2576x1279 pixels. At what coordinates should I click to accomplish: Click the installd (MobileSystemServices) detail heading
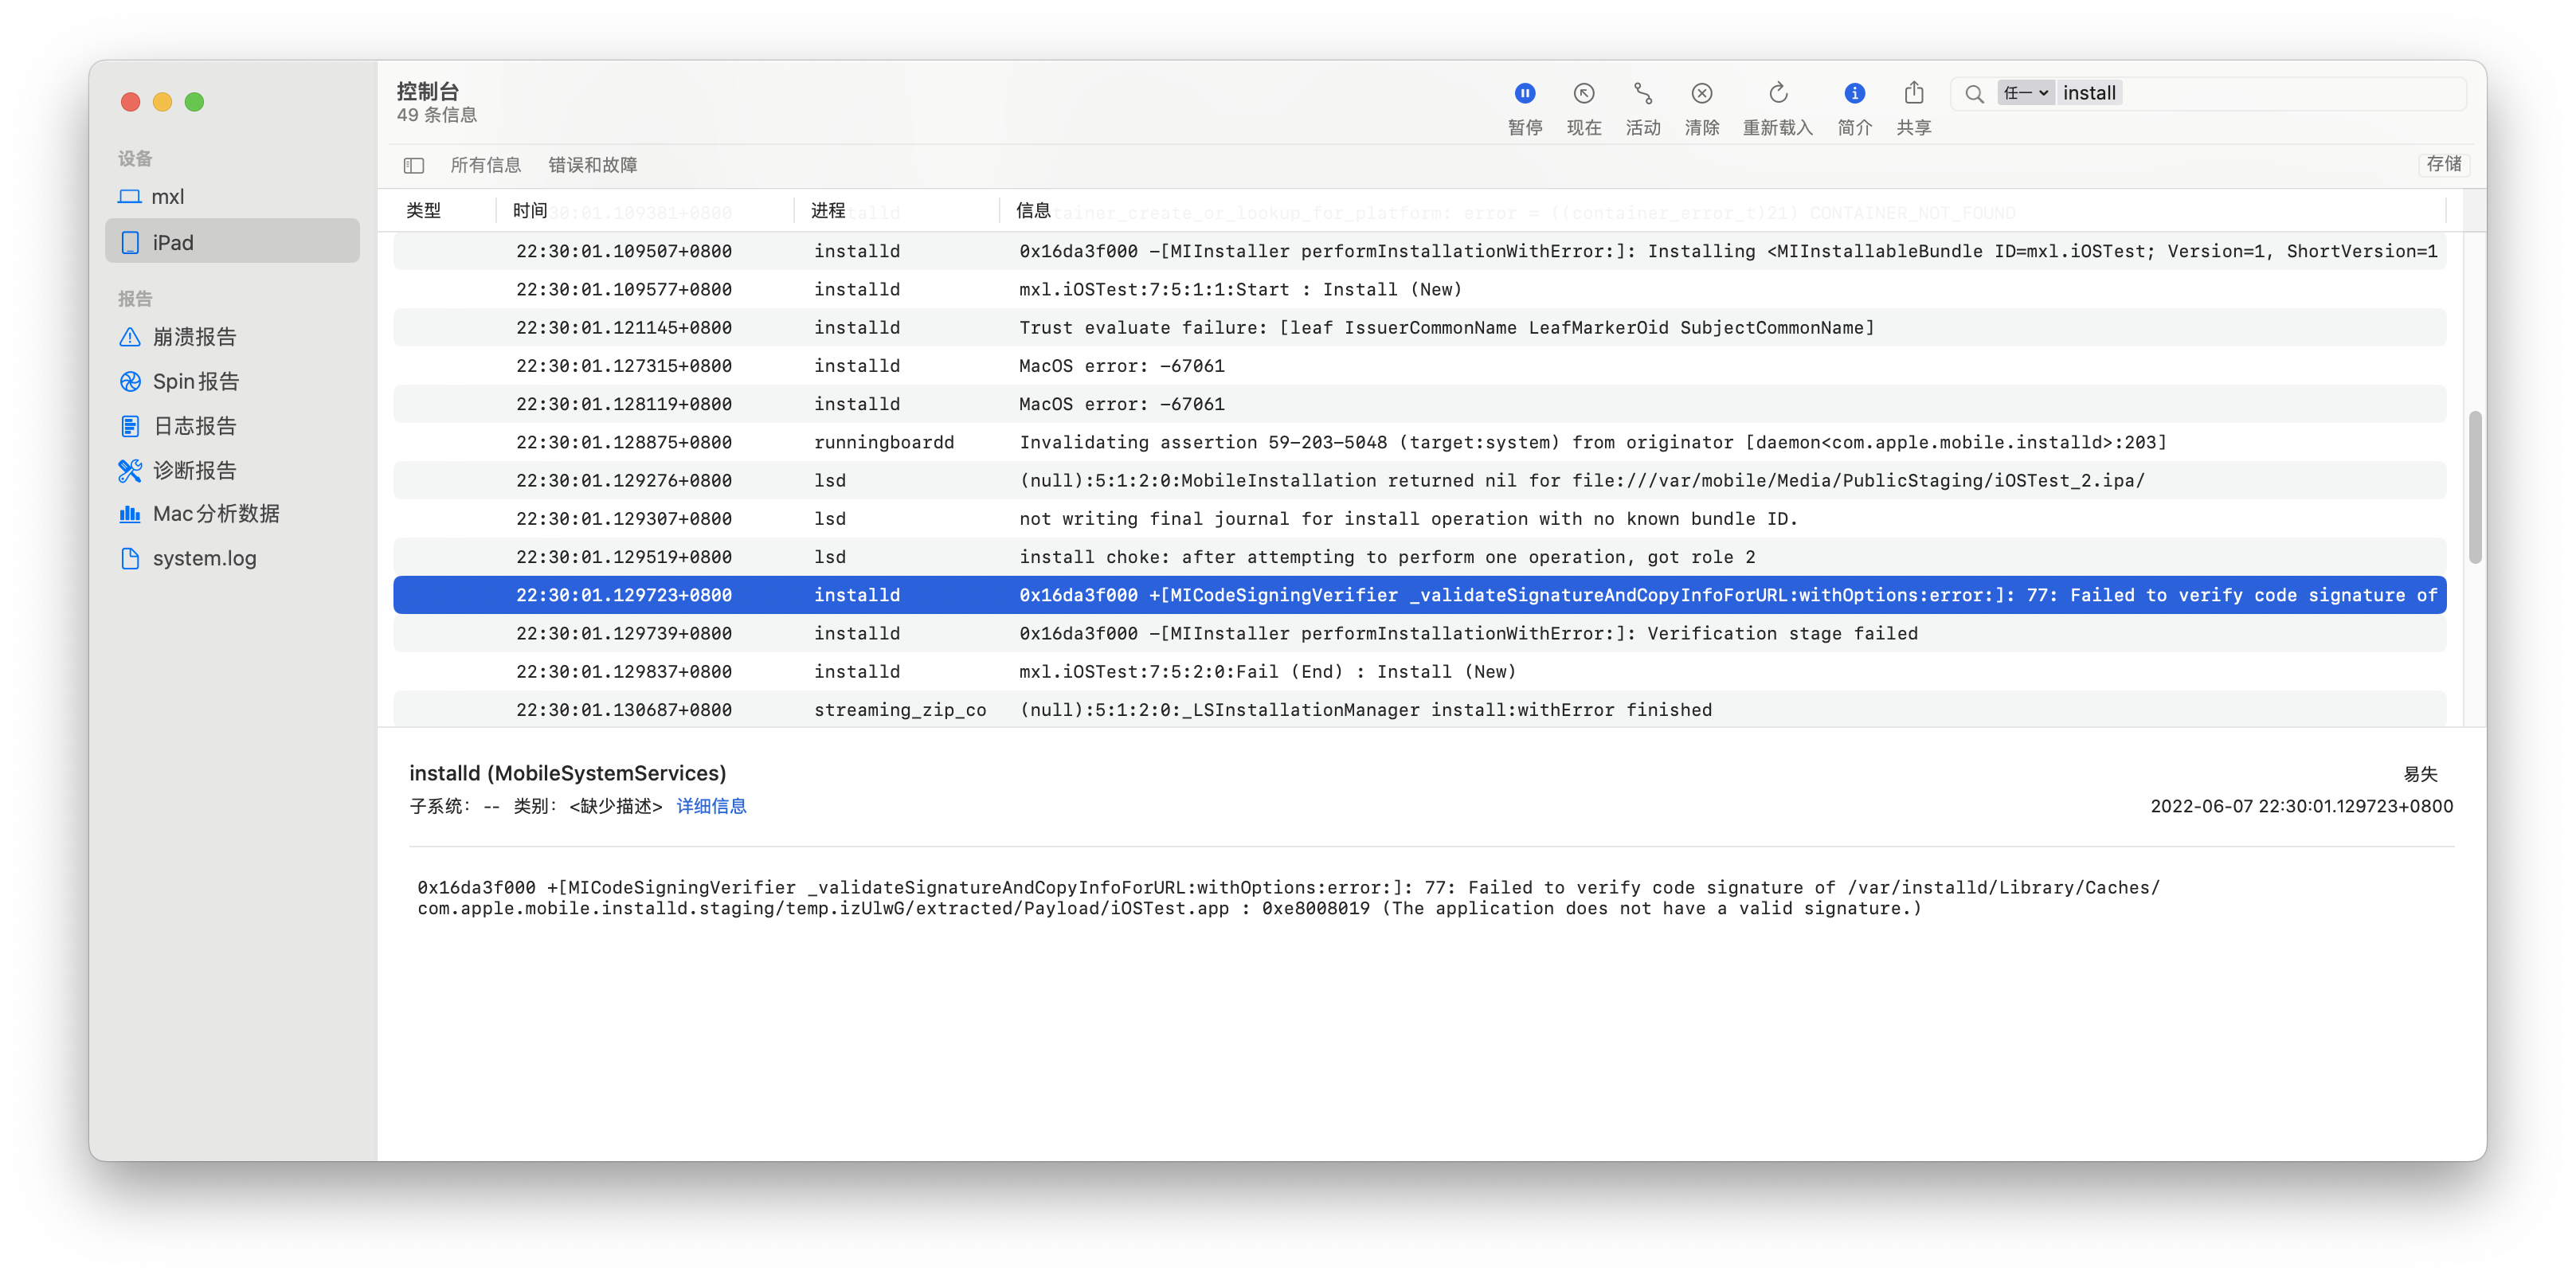tap(567, 773)
